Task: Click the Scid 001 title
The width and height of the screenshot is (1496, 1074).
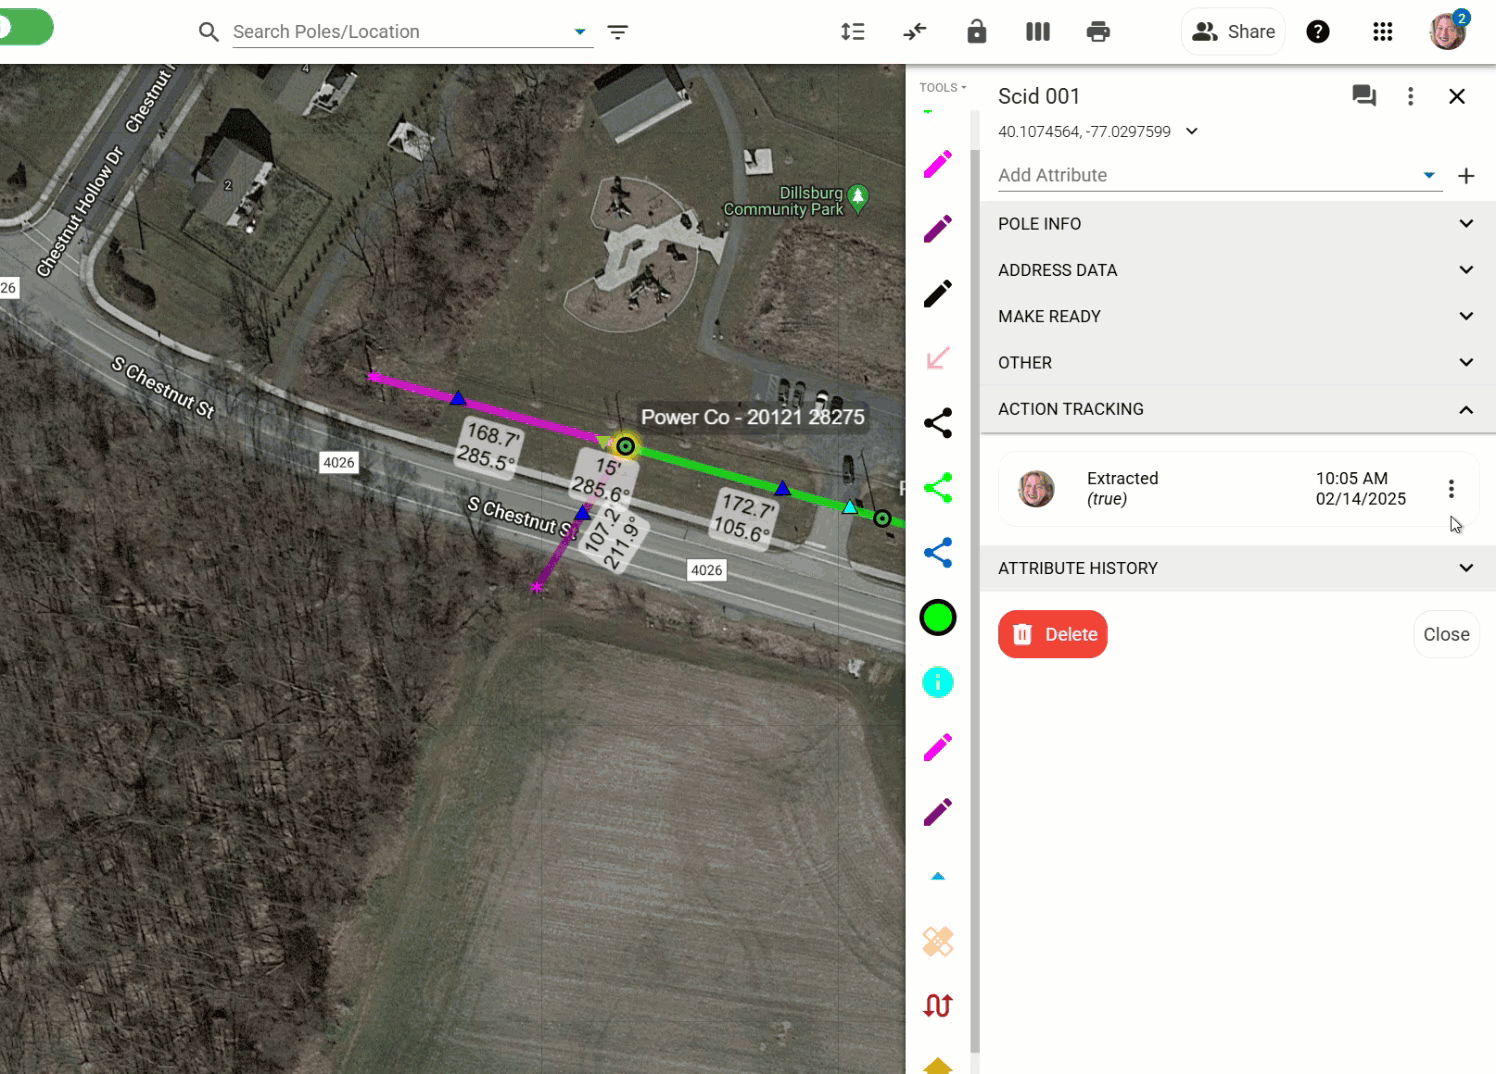Action: click(x=1039, y=96)
